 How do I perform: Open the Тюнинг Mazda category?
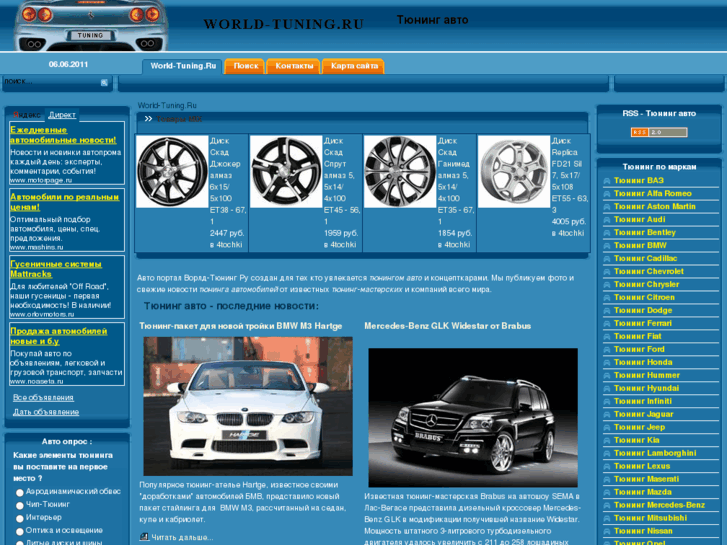[643, 492]
